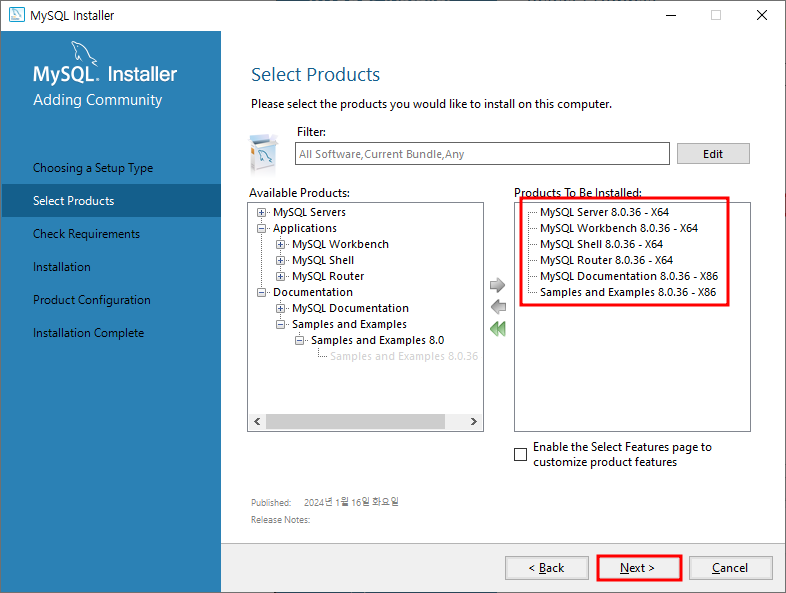Expand the MySQL Workbench node

tap(280, 245)
